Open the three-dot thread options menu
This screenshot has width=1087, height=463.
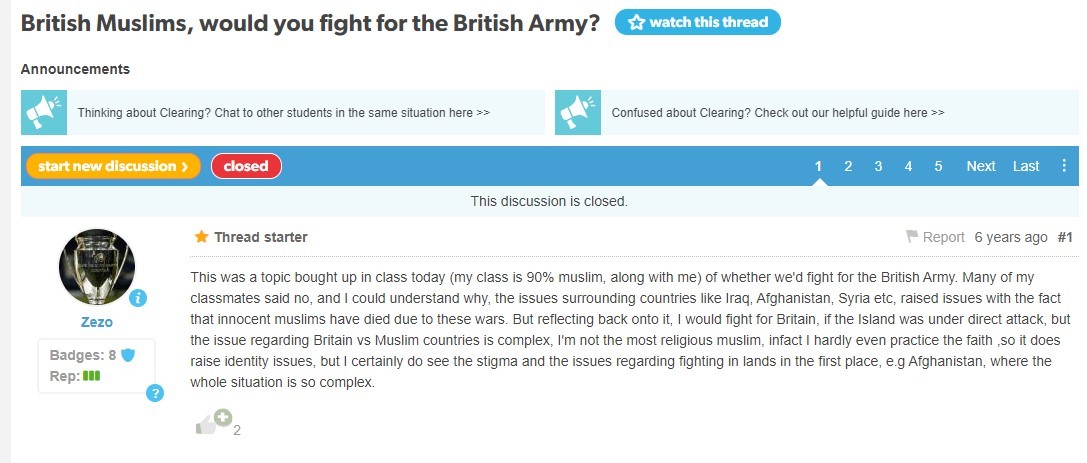coord(1064,166)
